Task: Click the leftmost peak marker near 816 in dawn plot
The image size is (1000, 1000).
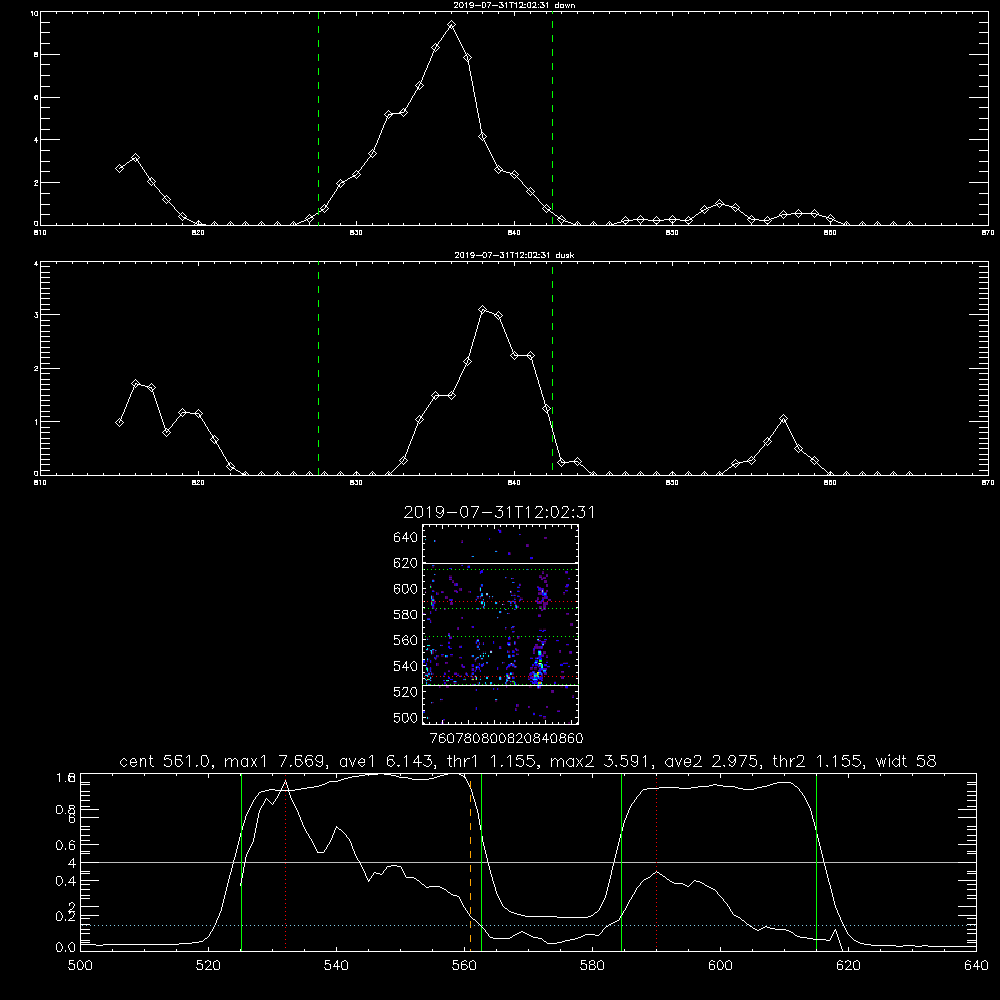Action: (135, 158)
